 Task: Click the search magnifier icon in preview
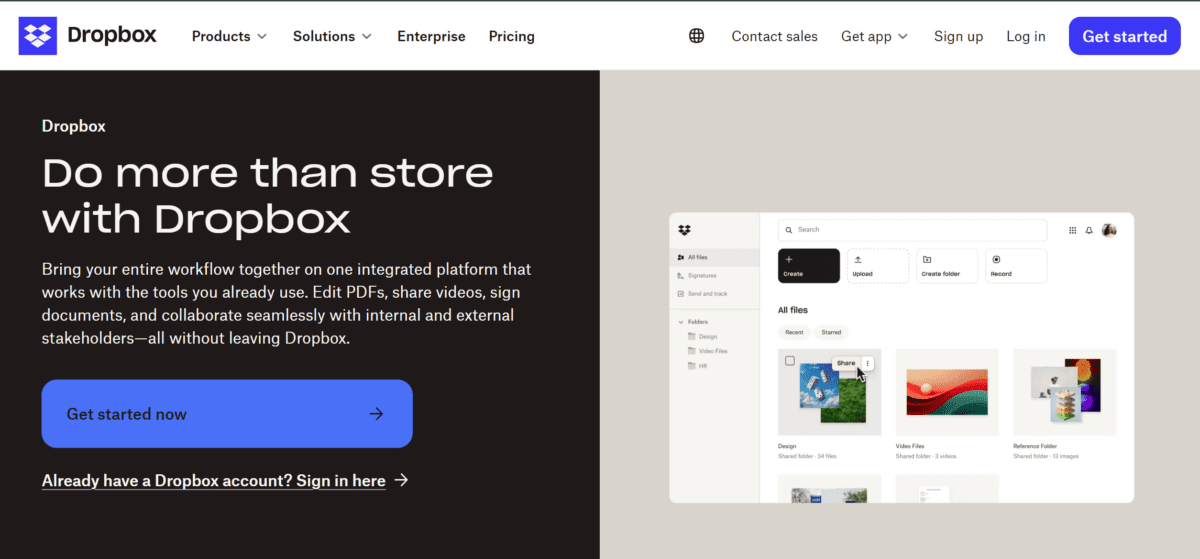(x=790, y=230)
